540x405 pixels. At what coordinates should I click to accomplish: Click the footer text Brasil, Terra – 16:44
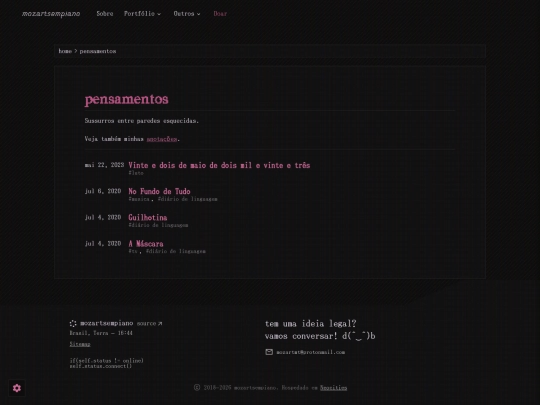101,333
